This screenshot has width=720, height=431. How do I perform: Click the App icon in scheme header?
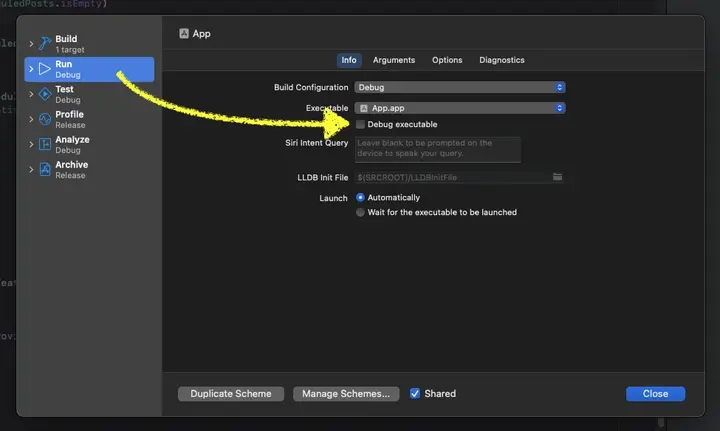(x=184, y=33)
